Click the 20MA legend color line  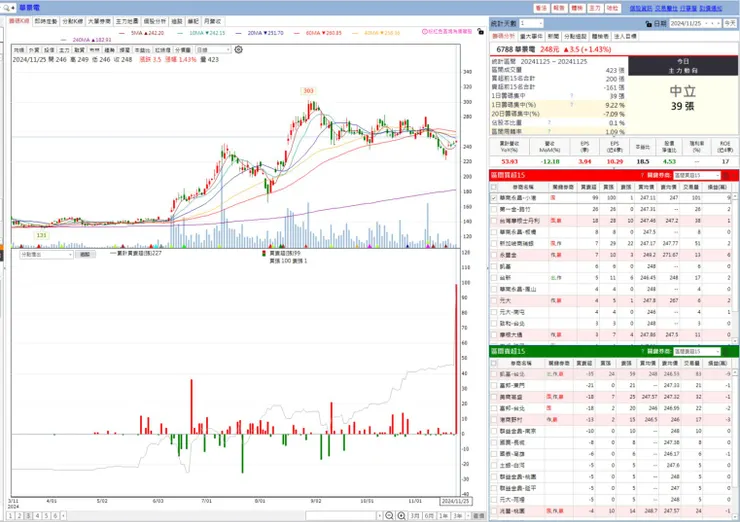(238, 33)
